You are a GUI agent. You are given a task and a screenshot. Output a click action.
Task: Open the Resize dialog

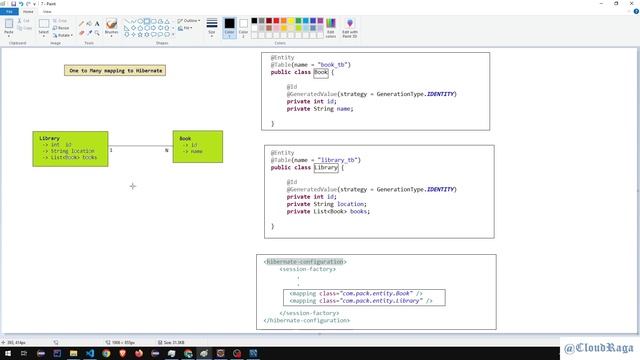(60, 28)
